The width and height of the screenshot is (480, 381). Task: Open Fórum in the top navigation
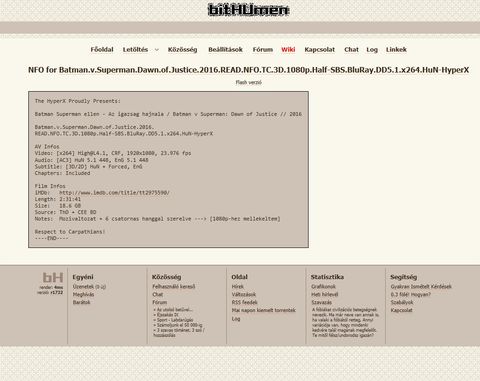coord(263,49)
